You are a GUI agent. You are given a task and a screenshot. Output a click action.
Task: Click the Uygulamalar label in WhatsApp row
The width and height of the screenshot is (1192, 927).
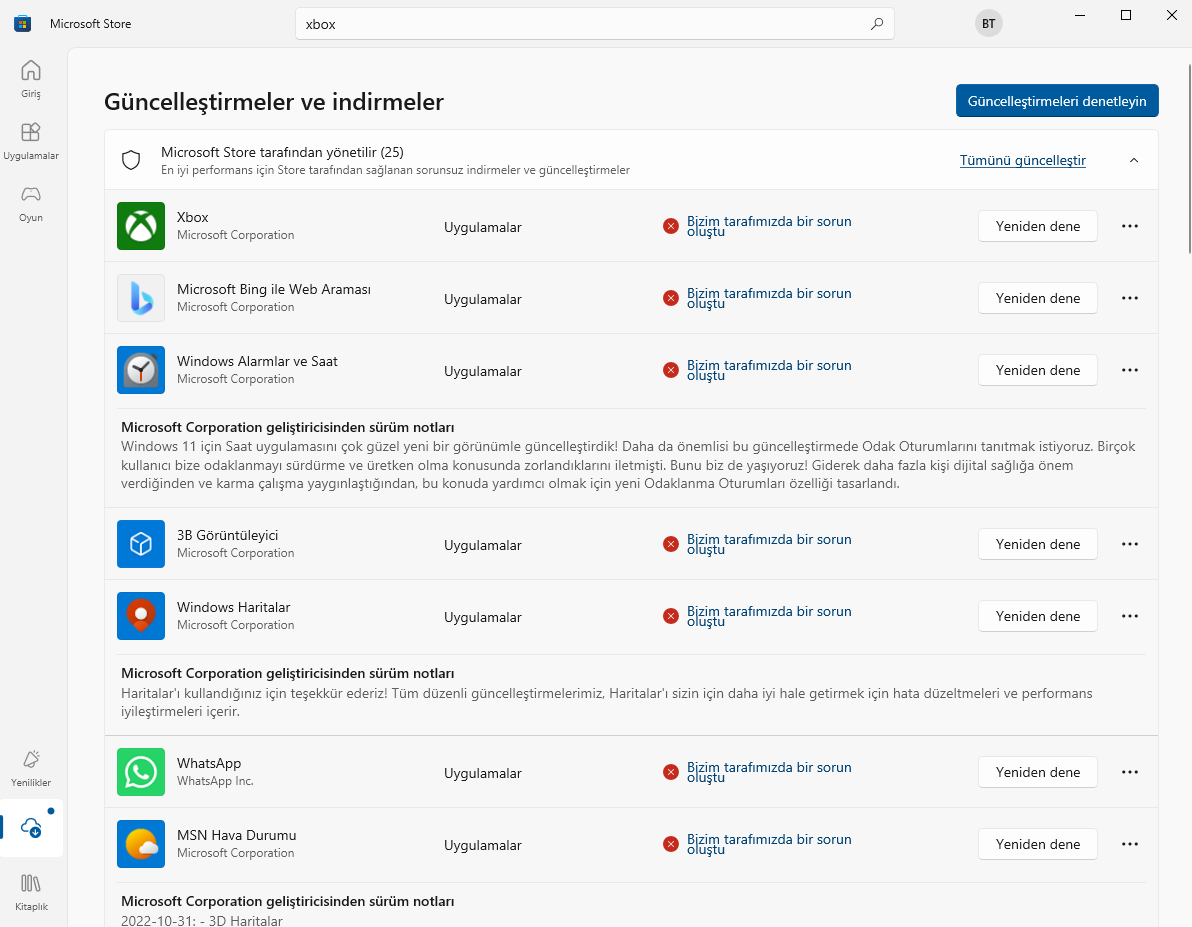pos(483,773)
